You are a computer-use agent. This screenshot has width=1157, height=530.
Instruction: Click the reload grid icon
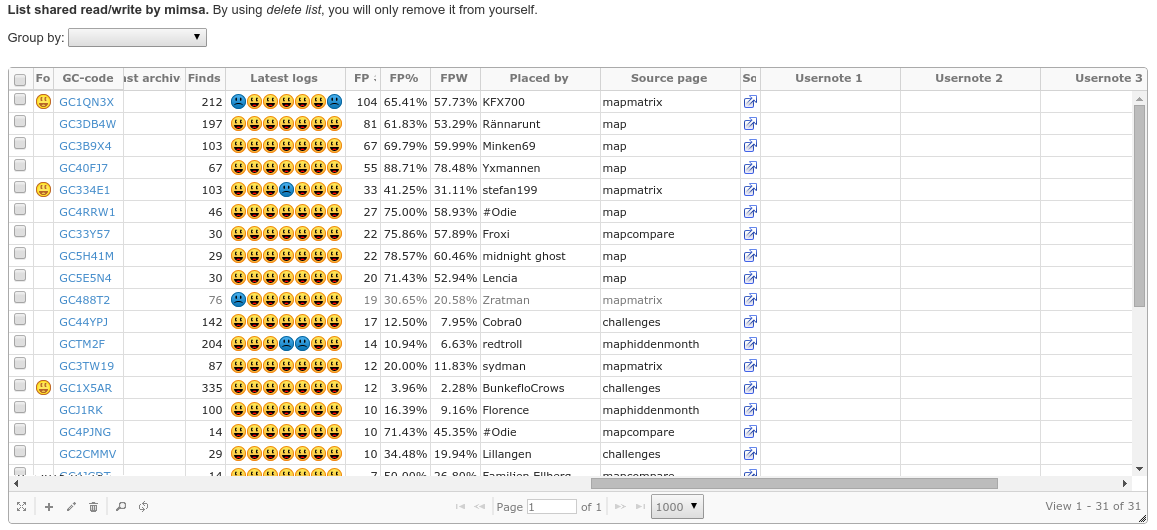tap(143, 507)
